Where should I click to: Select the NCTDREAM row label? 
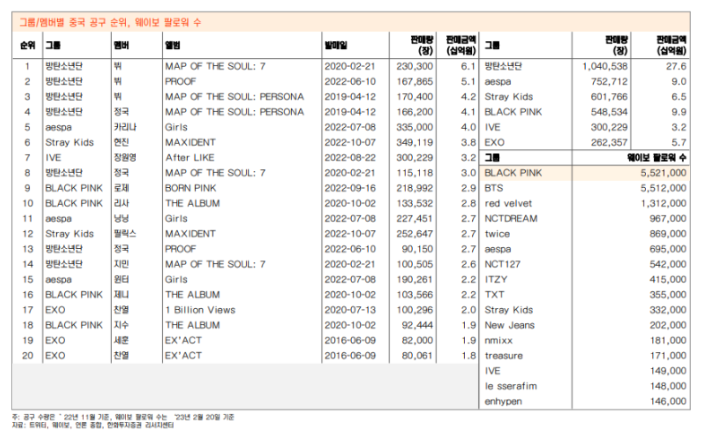tap(511, 219)
